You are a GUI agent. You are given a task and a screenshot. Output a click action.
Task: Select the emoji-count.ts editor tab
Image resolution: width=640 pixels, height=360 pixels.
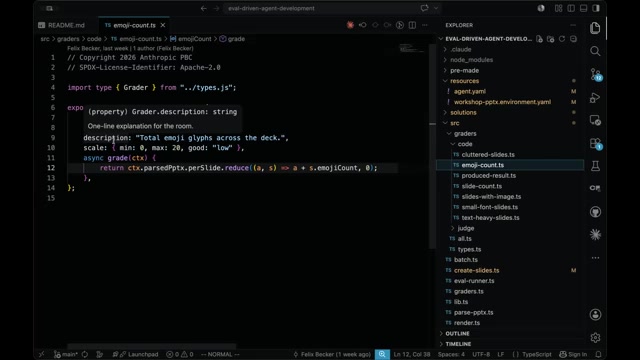click(134, 25)
